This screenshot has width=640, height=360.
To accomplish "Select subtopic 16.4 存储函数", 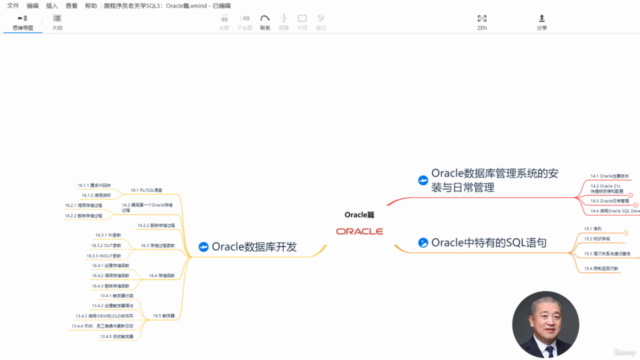I will 162,276.
